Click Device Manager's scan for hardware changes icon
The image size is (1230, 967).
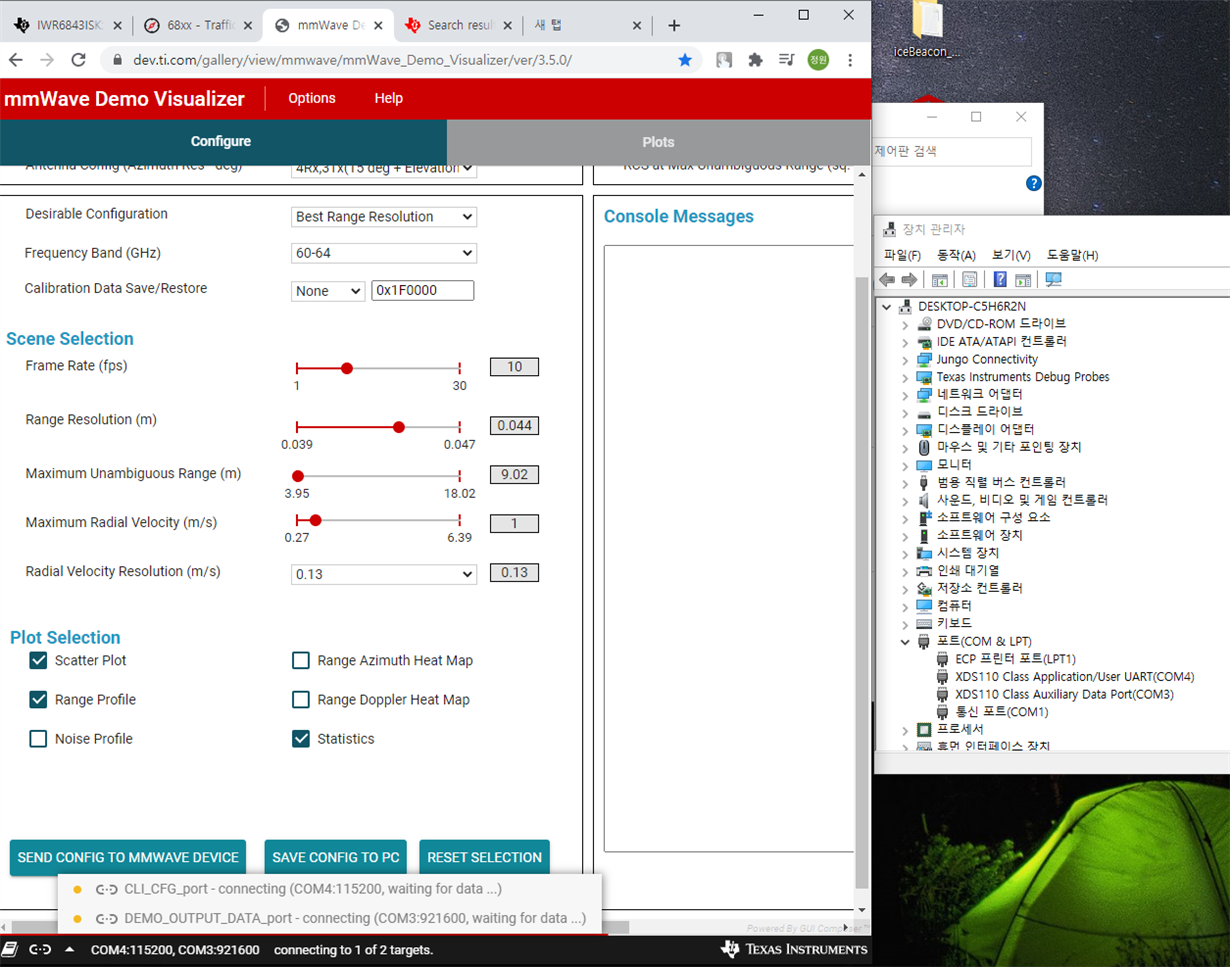coord(1052,280)
